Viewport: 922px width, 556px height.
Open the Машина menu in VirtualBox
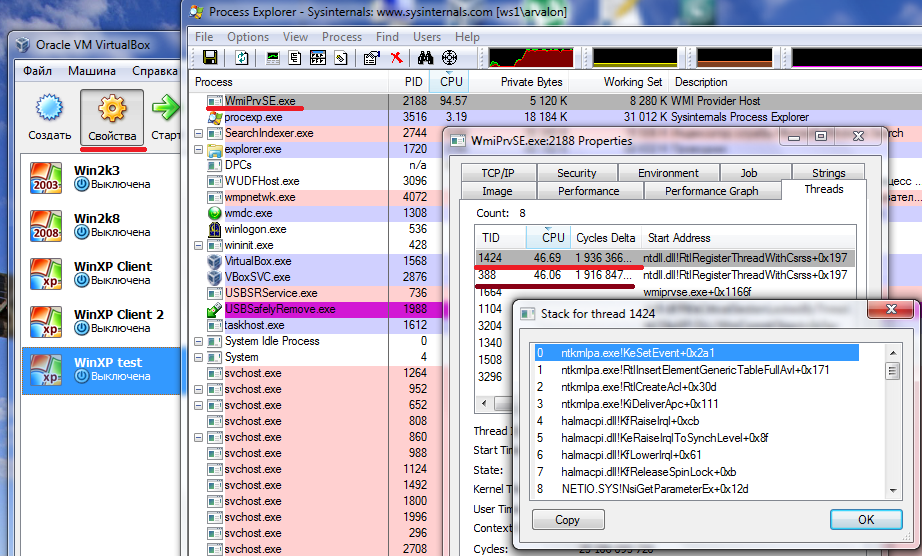point(92,71)
